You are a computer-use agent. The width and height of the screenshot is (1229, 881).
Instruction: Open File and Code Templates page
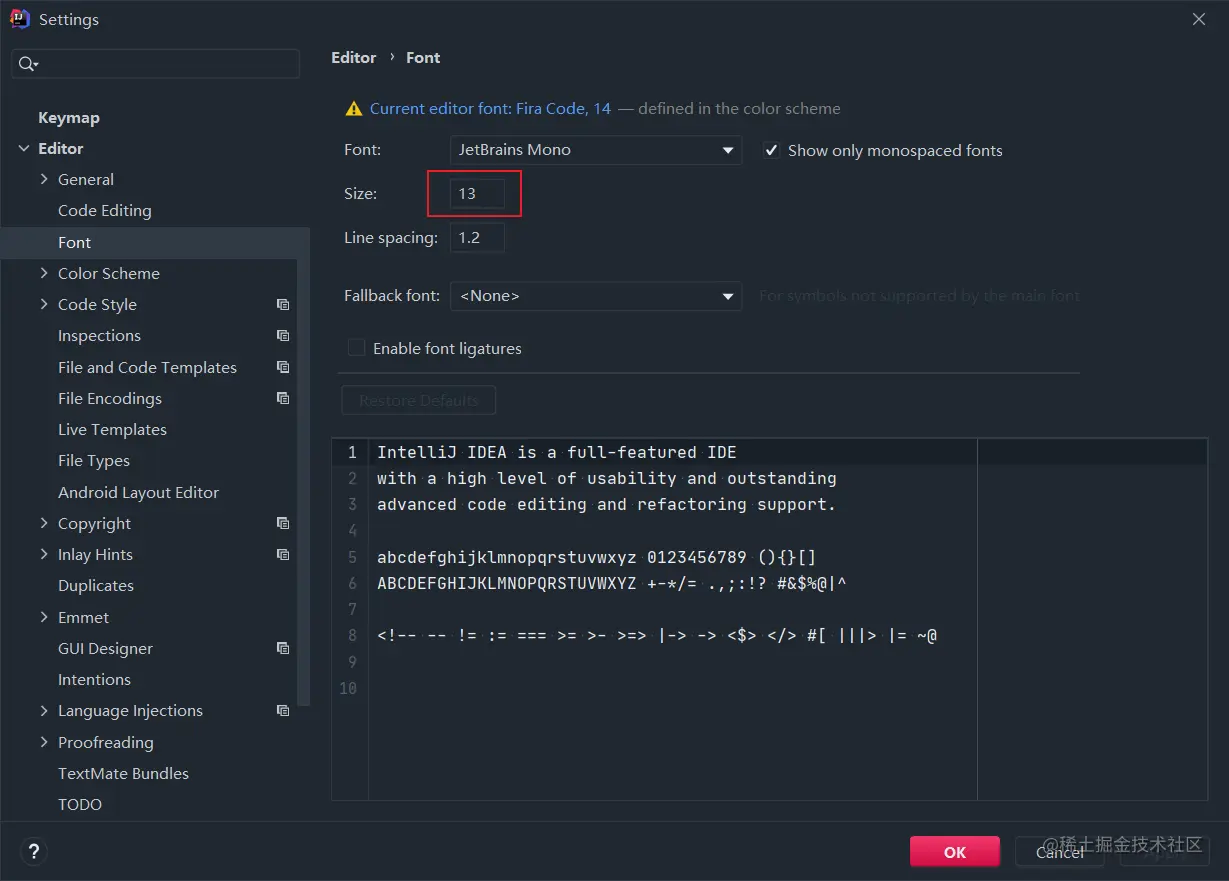(147, 368)
